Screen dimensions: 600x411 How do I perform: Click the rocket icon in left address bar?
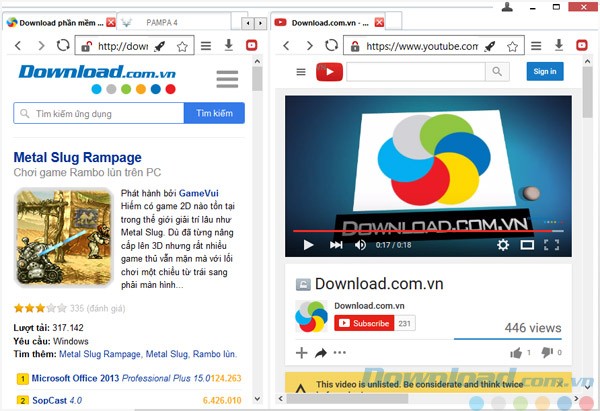coord(160,46)
